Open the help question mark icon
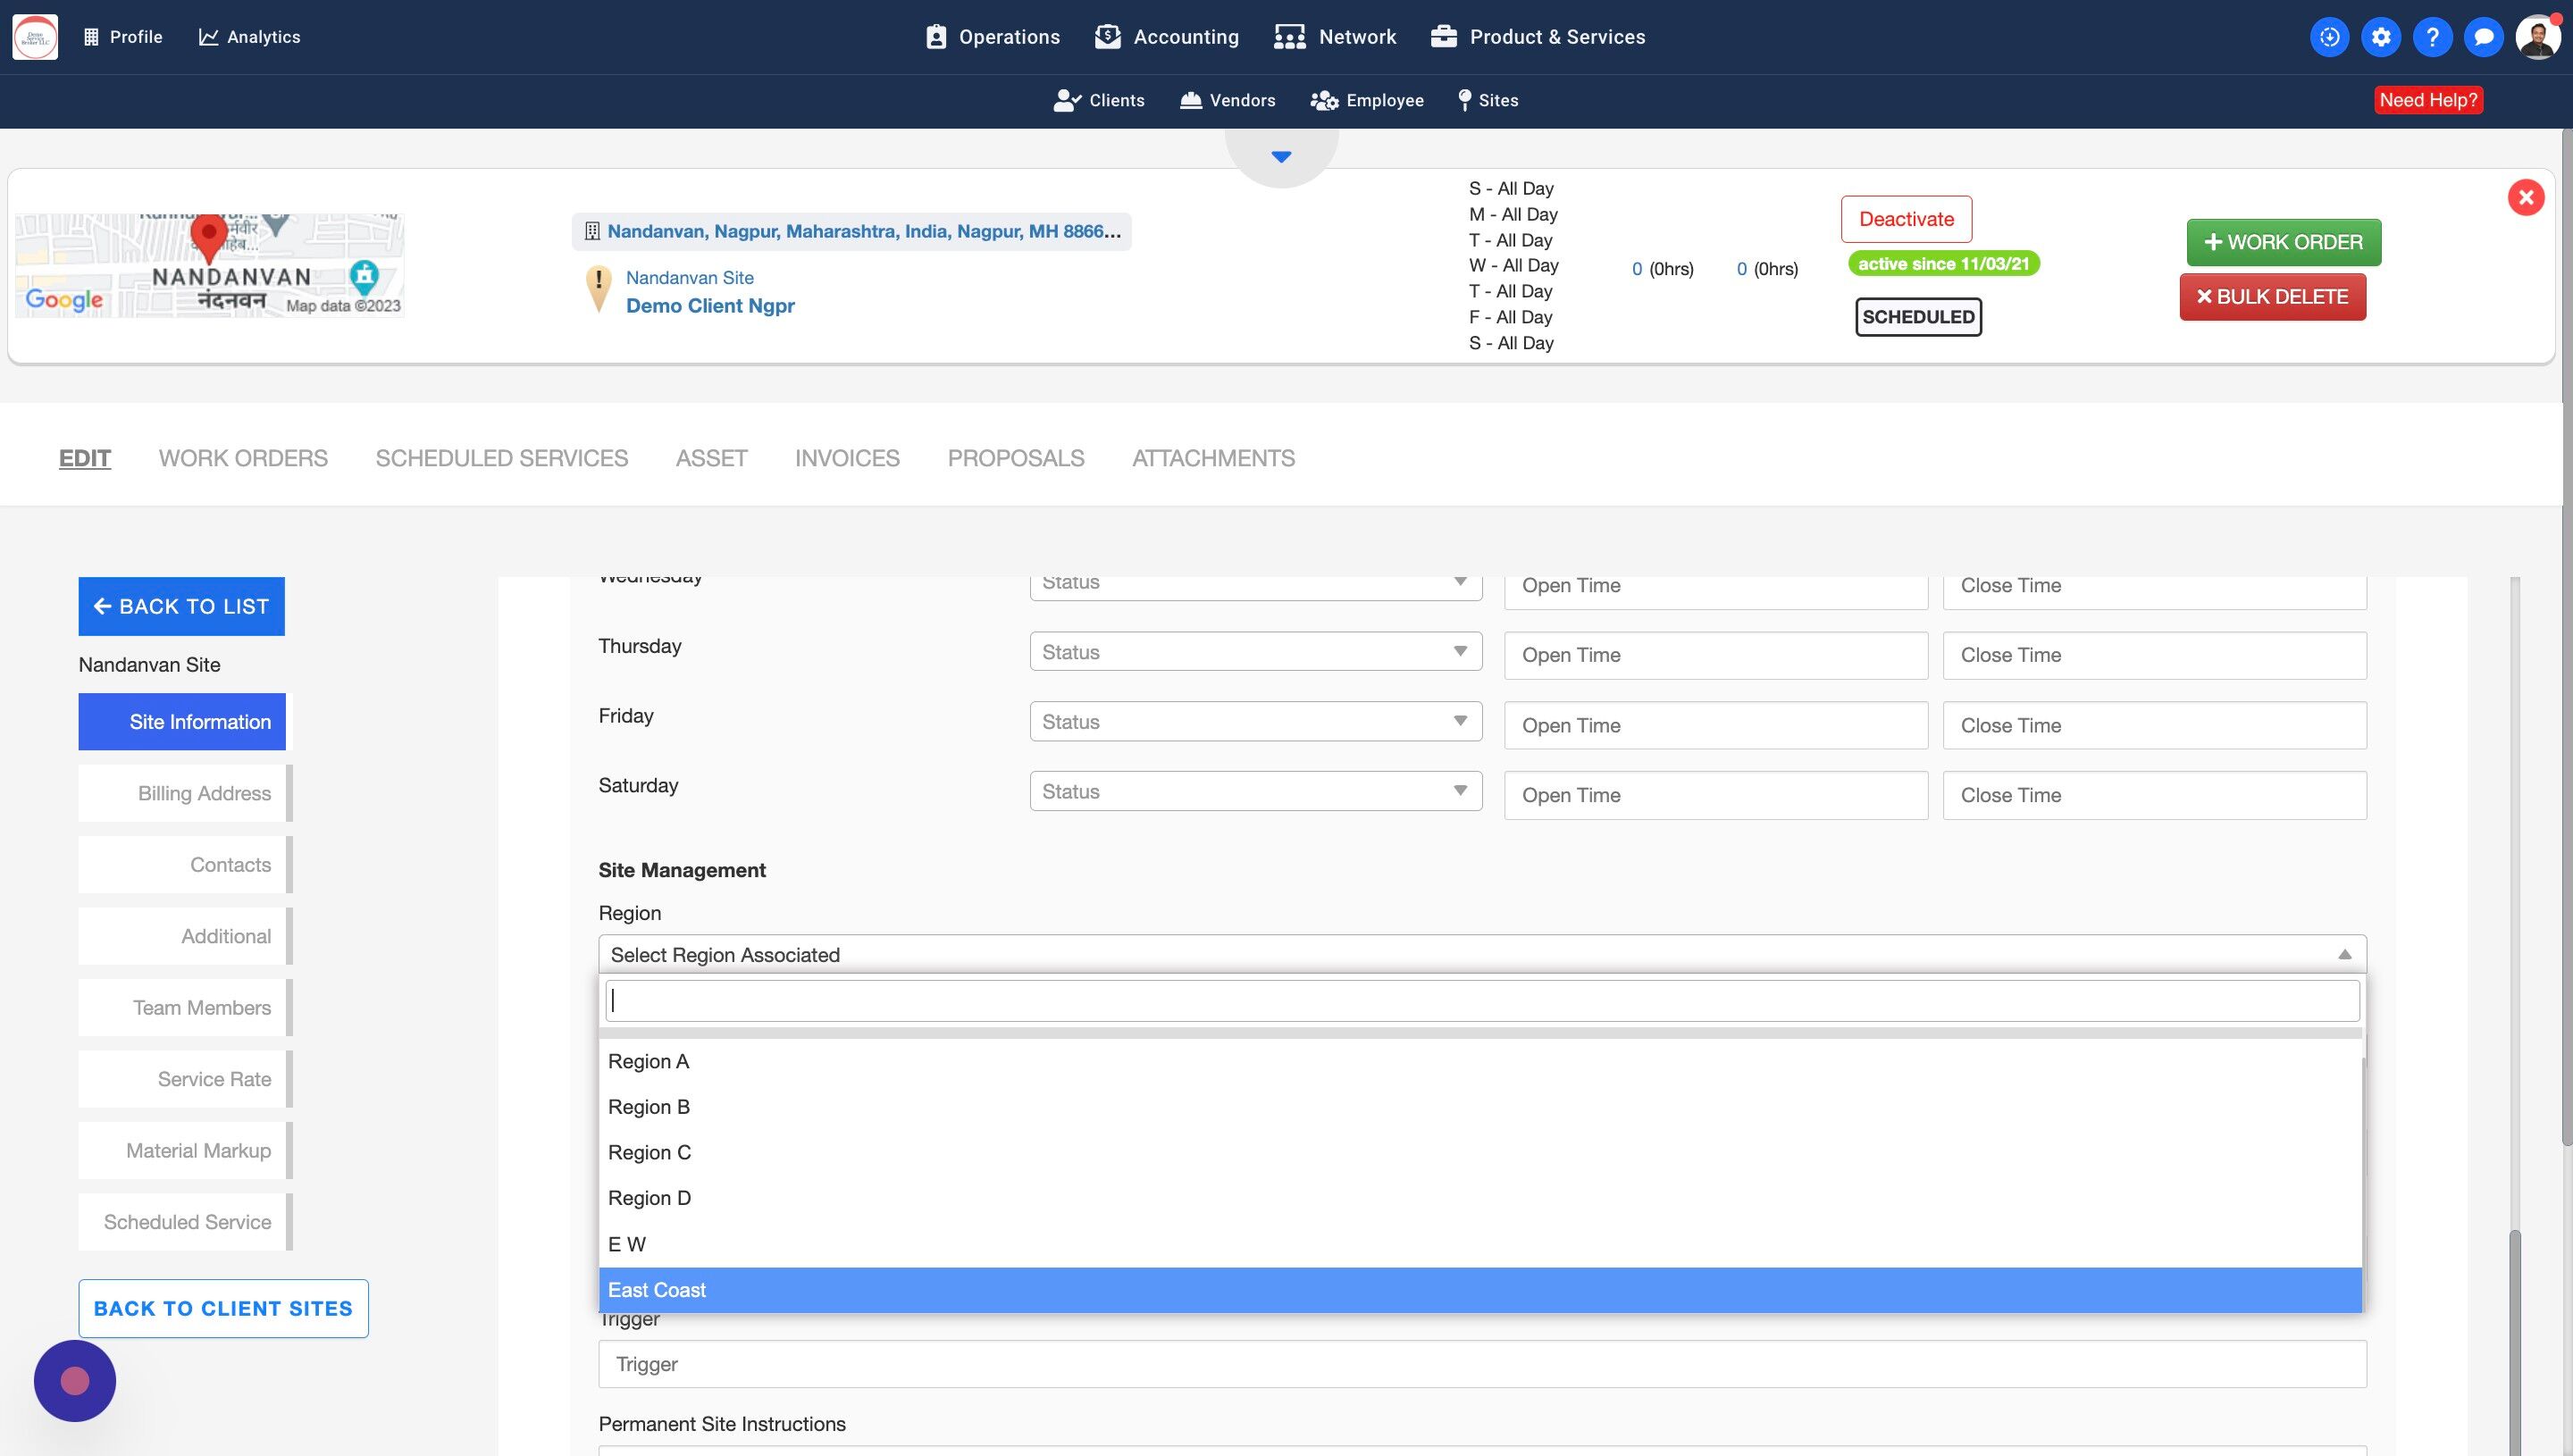 pos(2431,37)
